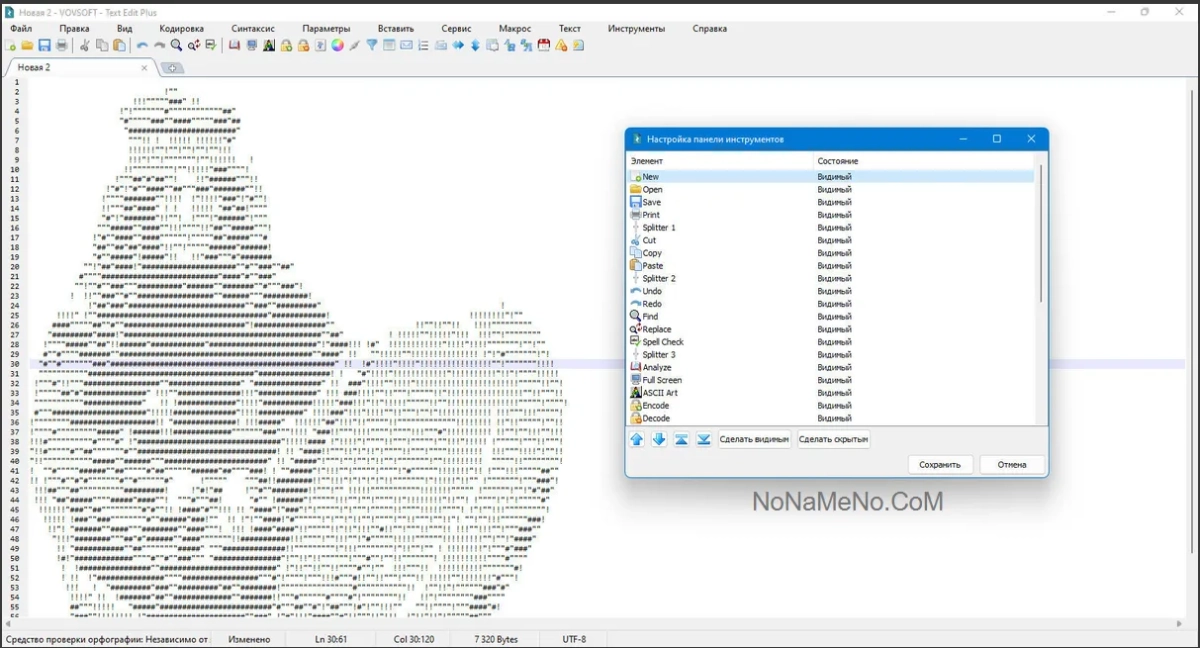This screenshot has height=648, width=1200.
Task: Select the Spell Check row in the list
Action: coord(663,342)
